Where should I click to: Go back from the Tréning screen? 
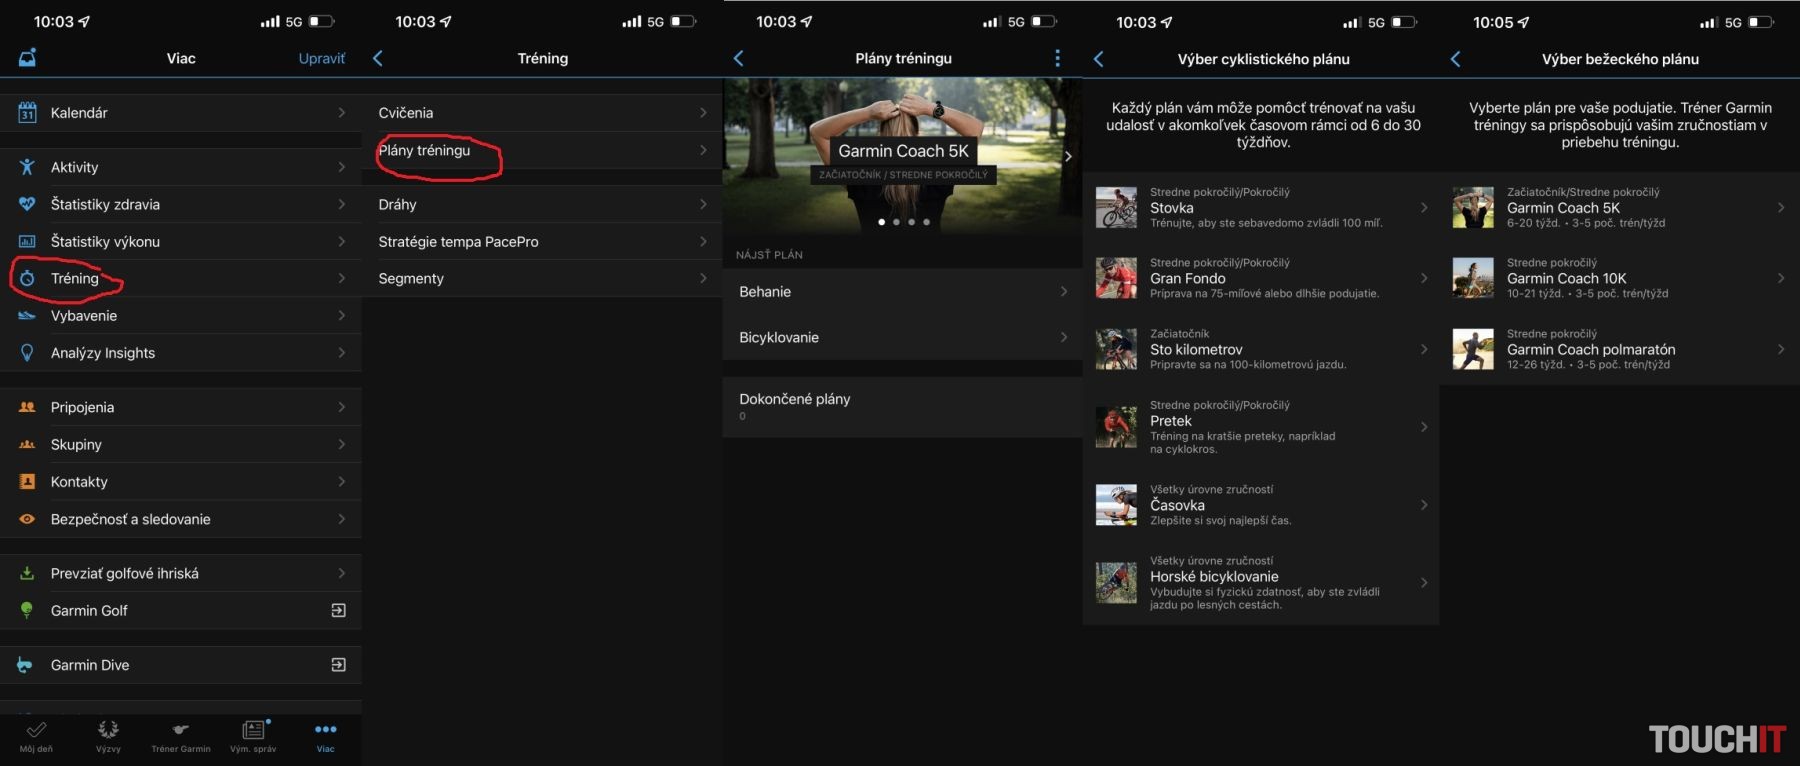click(x=378, y=58)
